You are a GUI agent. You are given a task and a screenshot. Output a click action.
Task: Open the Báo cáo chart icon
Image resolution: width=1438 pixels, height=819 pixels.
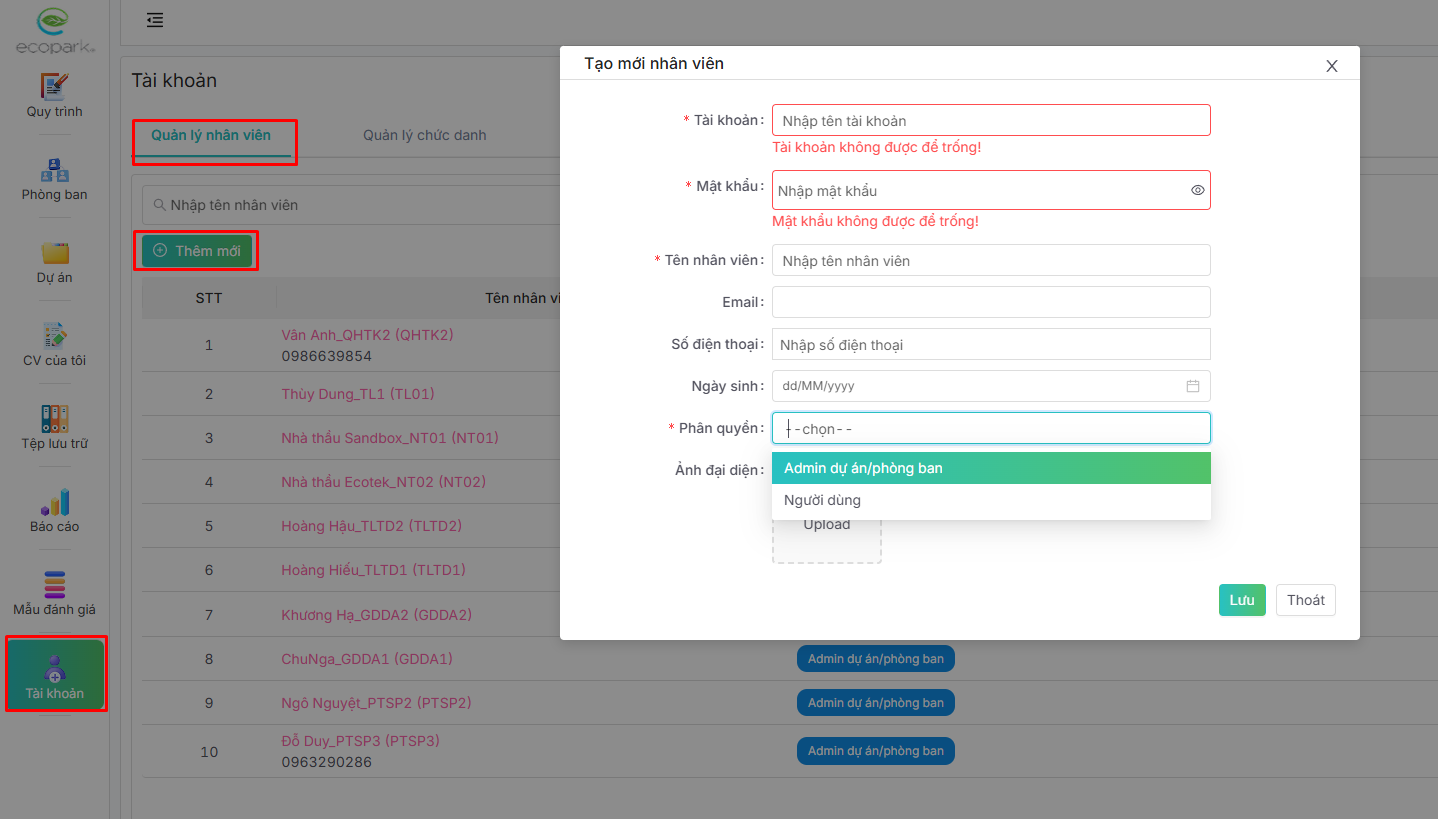pos(54,502)
